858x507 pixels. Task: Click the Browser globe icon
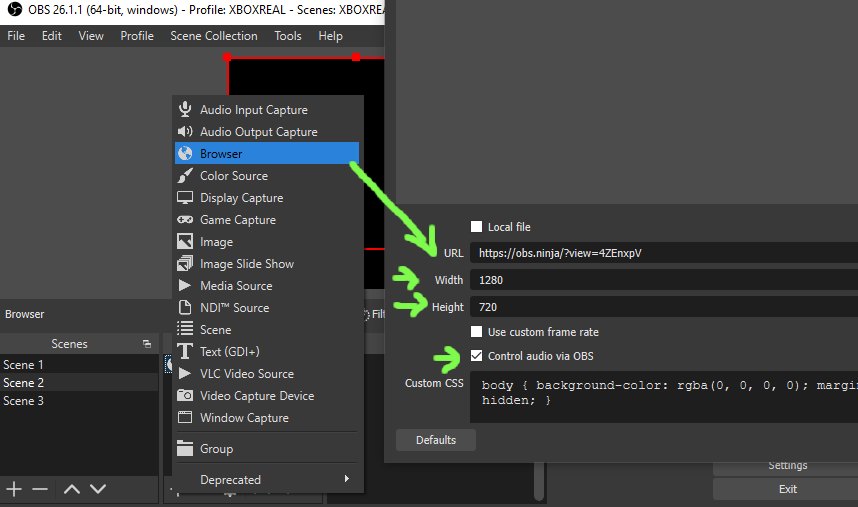(185, 153)
